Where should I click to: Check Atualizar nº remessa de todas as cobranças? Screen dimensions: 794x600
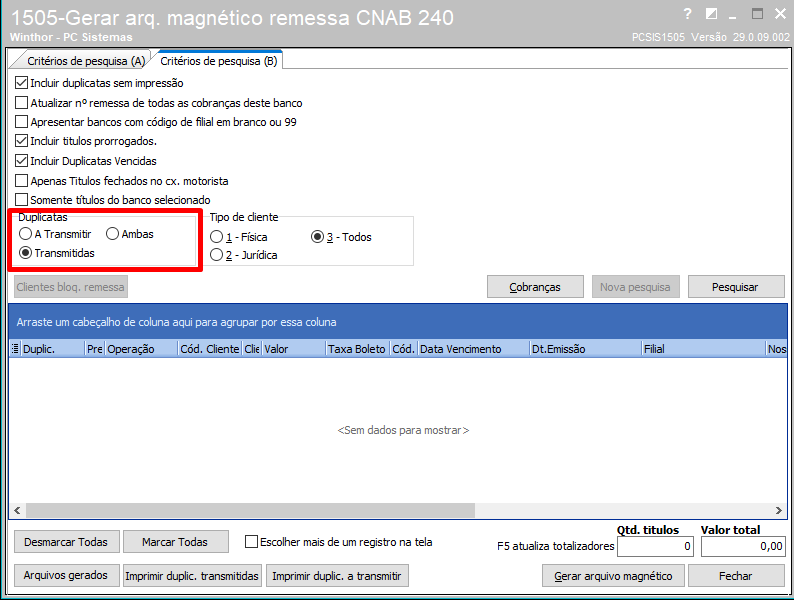21,103
